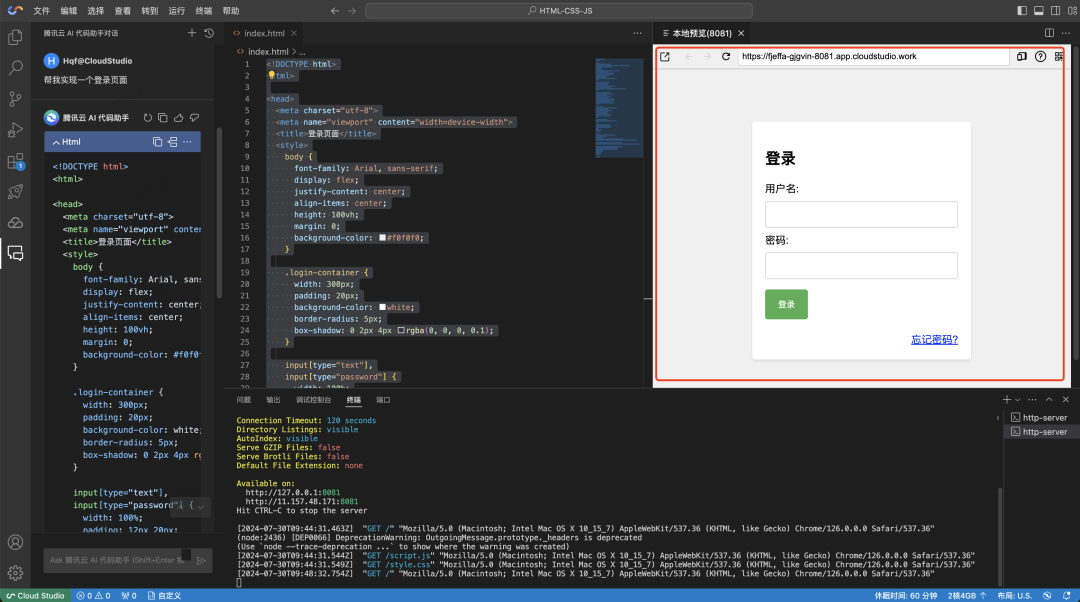The image size is (1080, 602).
Task: Open the chat history clock icon
Action: tap(209, 33)
